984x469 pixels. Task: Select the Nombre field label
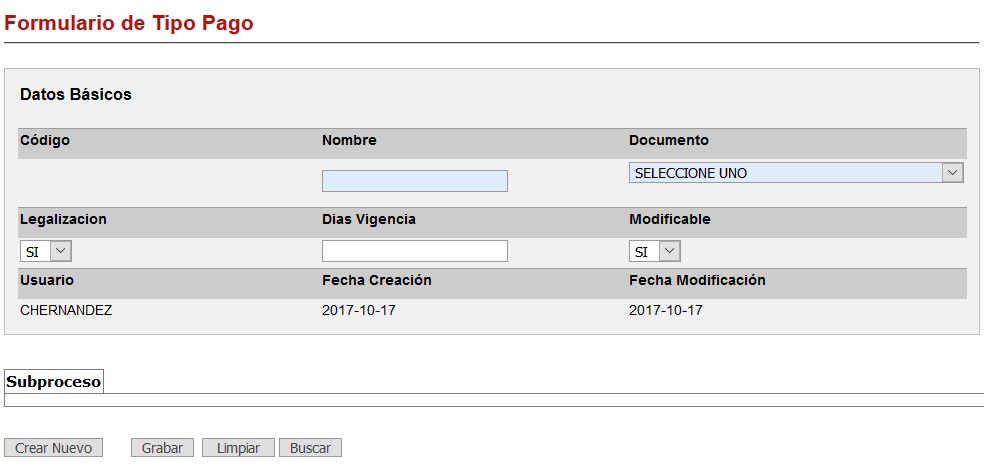[x=349, y=140]
